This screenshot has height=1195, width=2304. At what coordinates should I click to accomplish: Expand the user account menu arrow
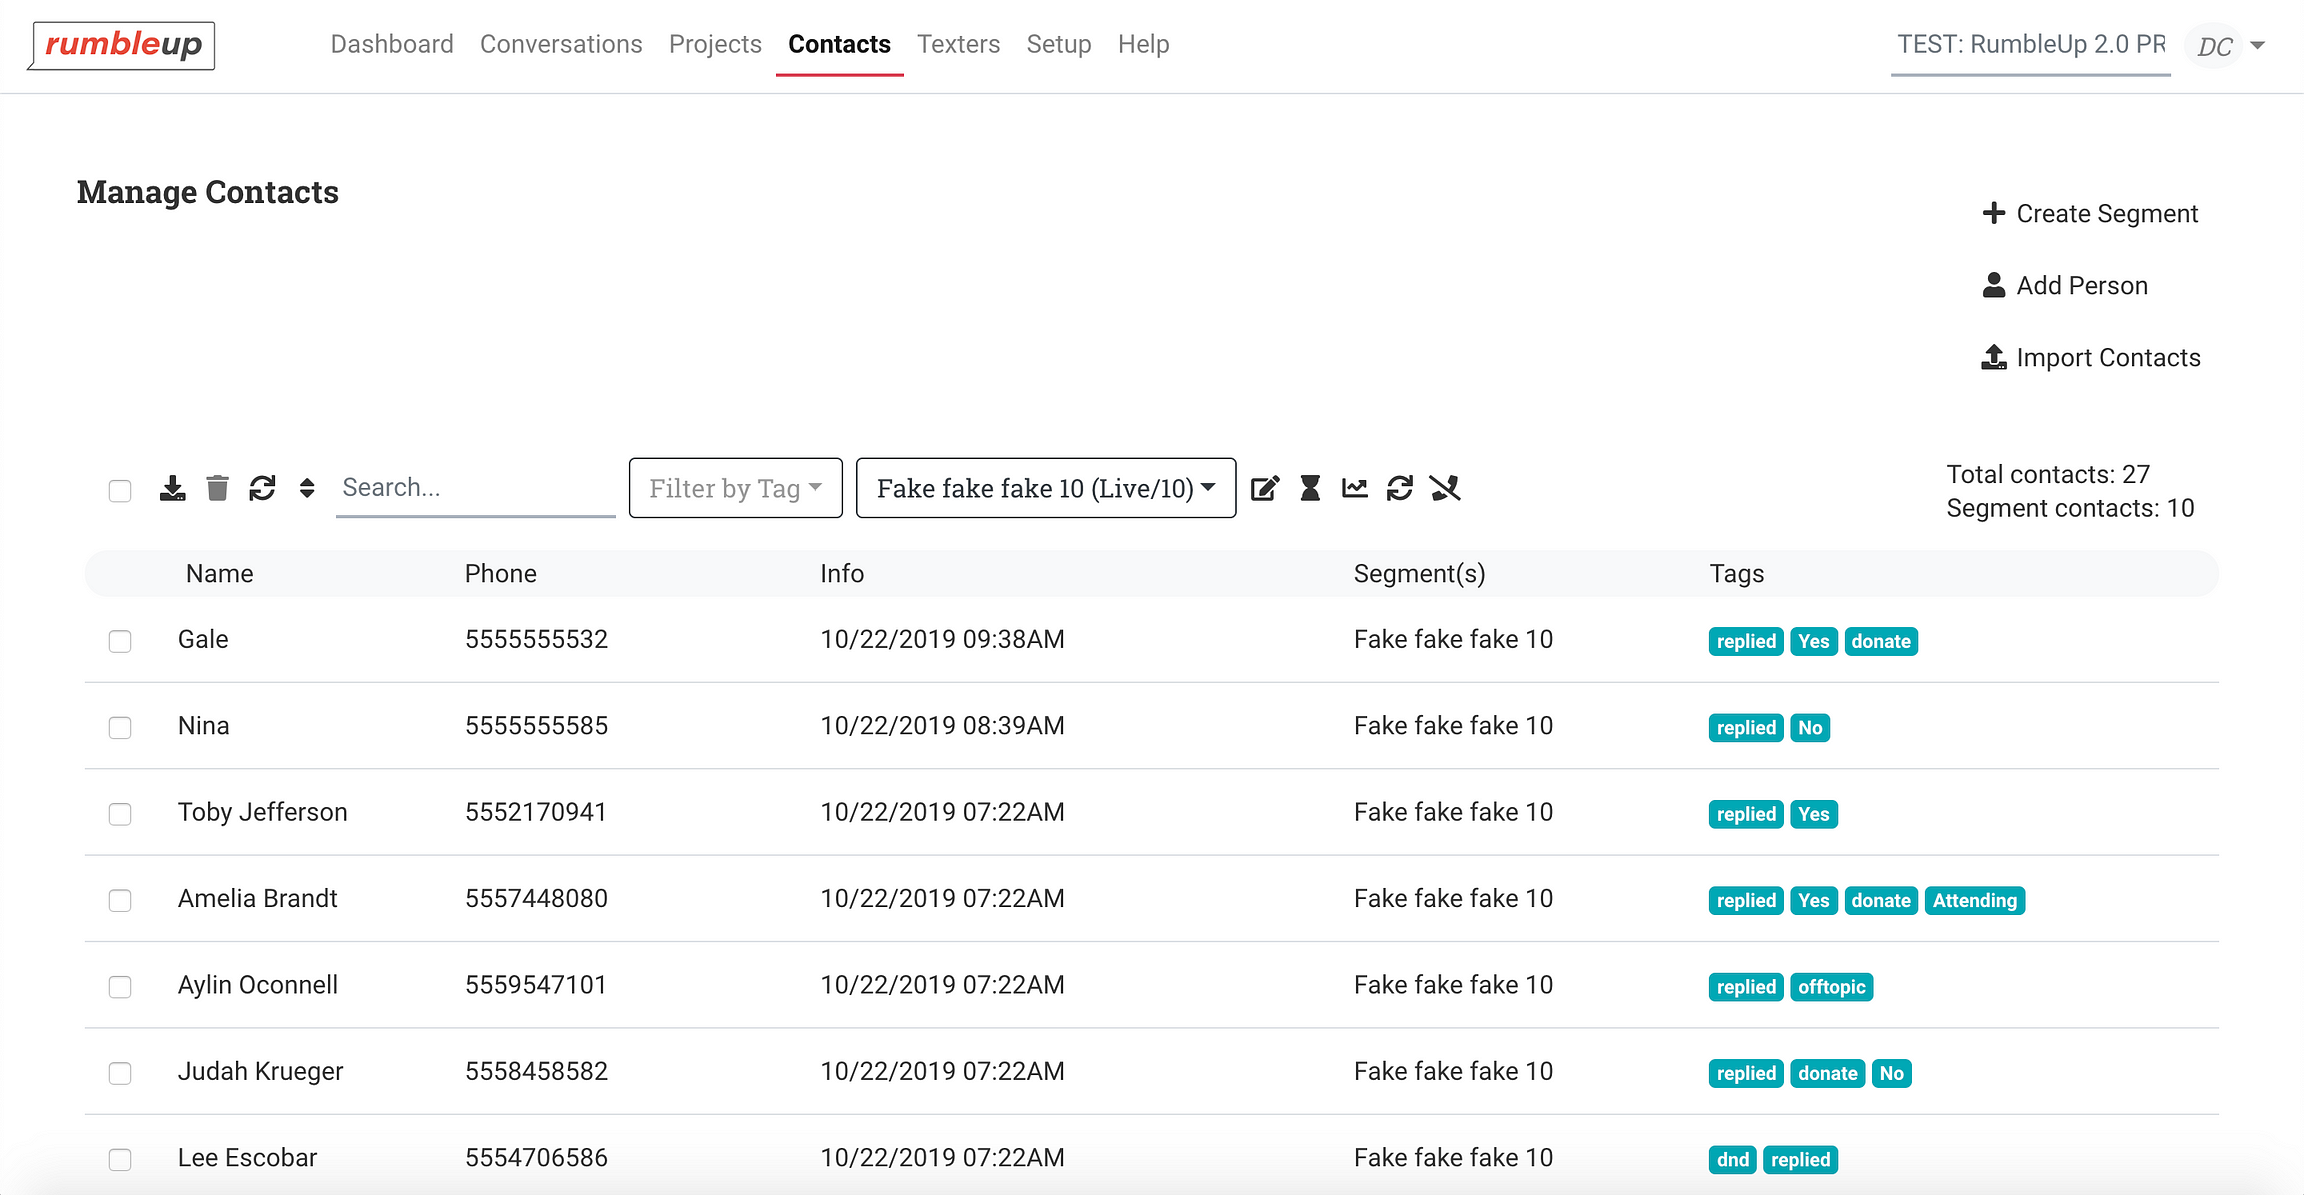point(2258,45)
